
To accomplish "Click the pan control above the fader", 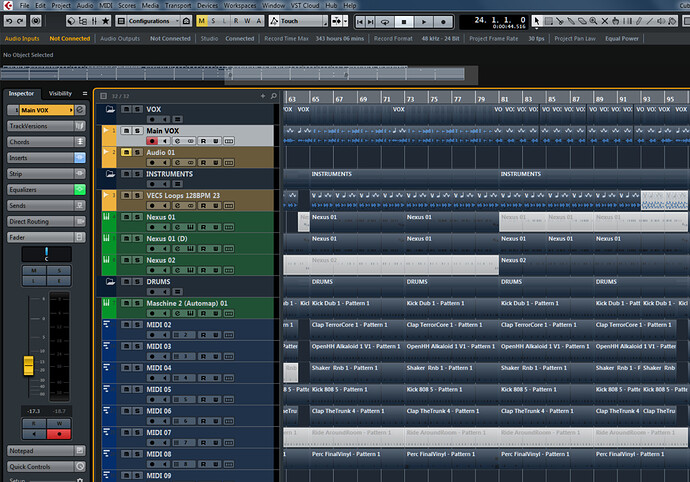I will click(47, 254).
